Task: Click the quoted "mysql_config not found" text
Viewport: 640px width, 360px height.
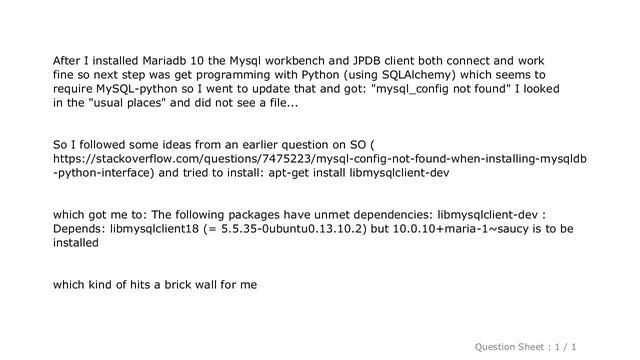Action: pyautogui.click(x=441, y=89)
